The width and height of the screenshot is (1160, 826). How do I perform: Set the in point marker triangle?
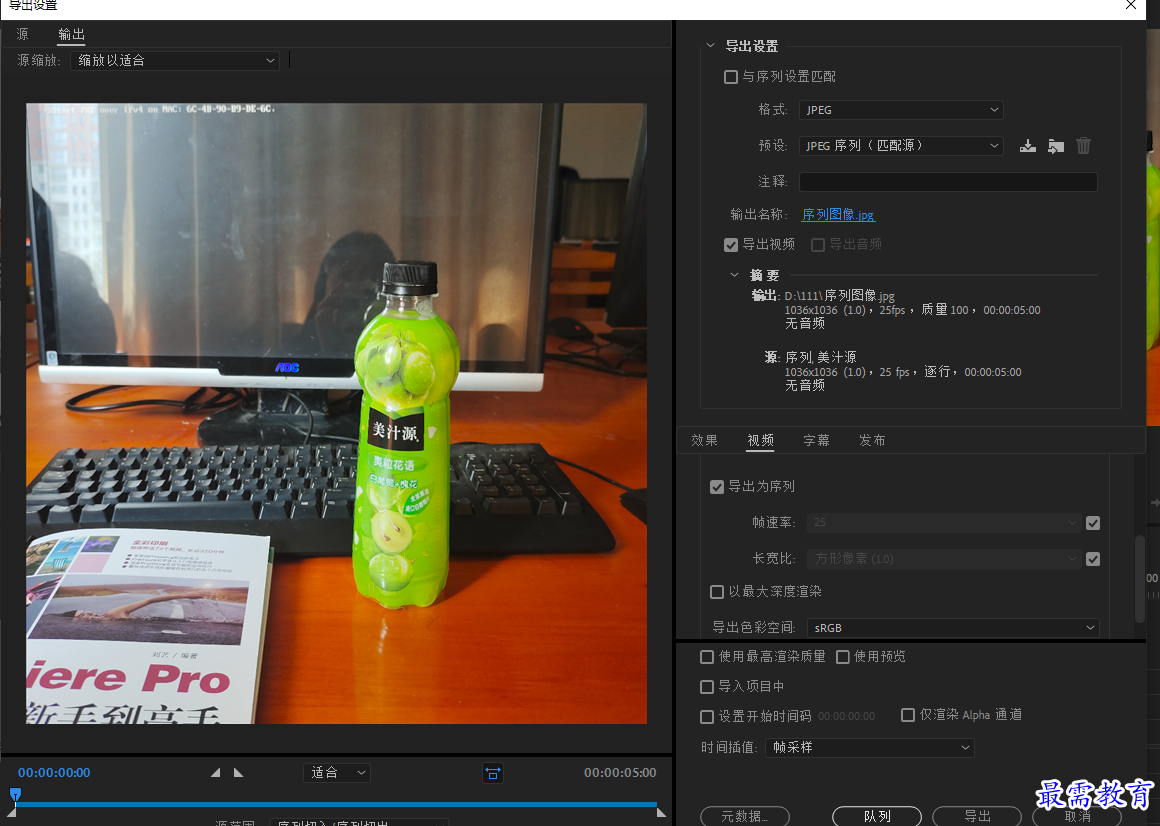[x=215, y=772]
